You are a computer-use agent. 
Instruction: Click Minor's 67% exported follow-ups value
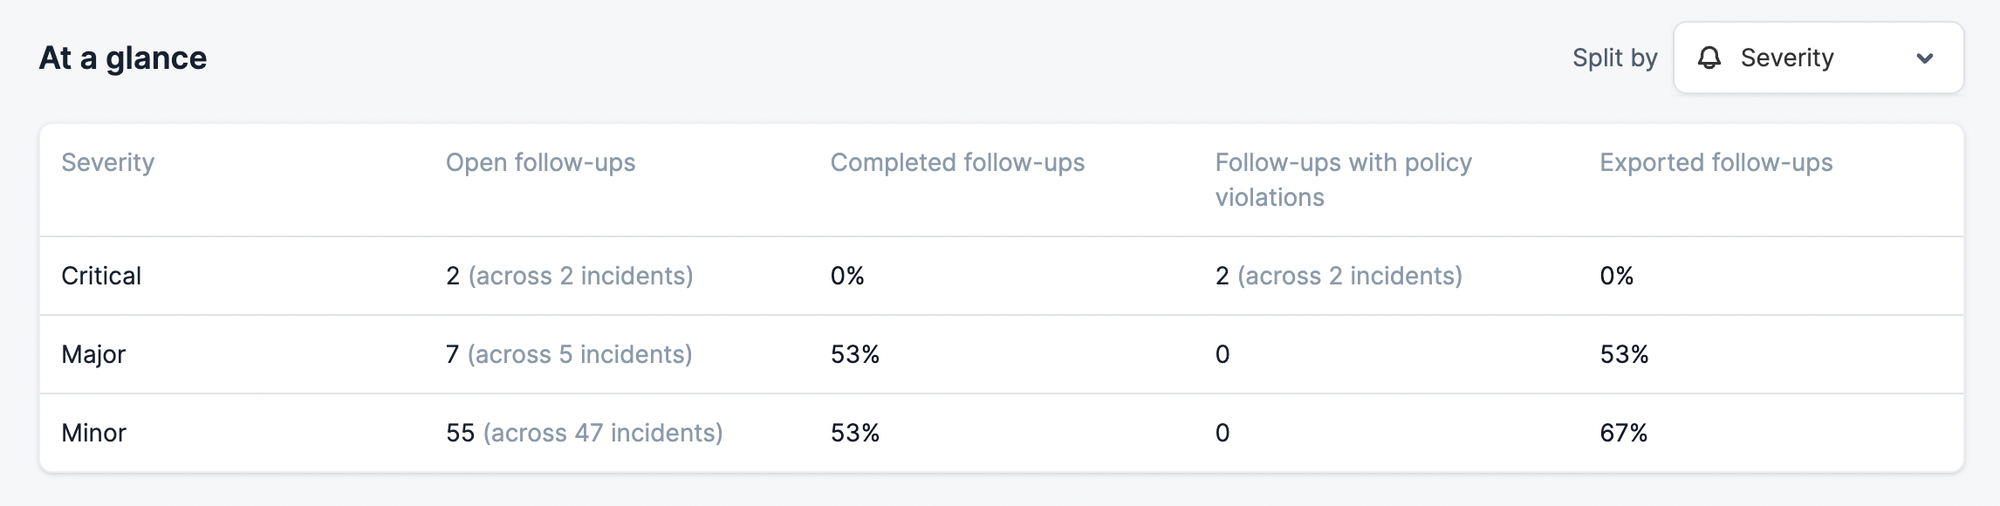tap(1623, 433)
